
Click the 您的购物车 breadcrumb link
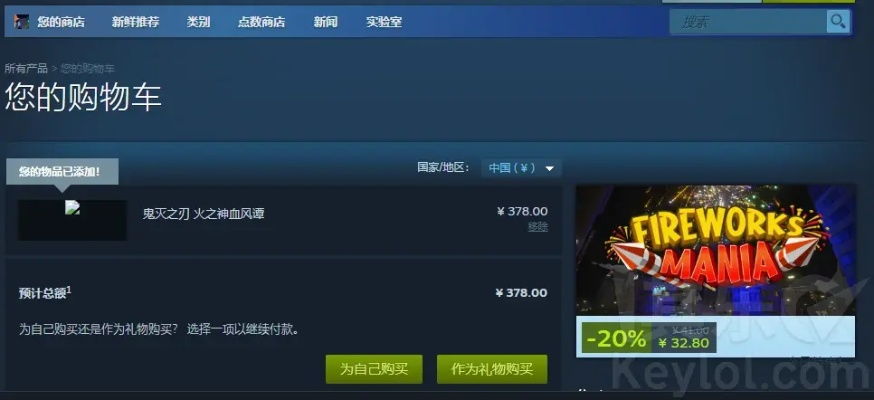click(88, 69)
